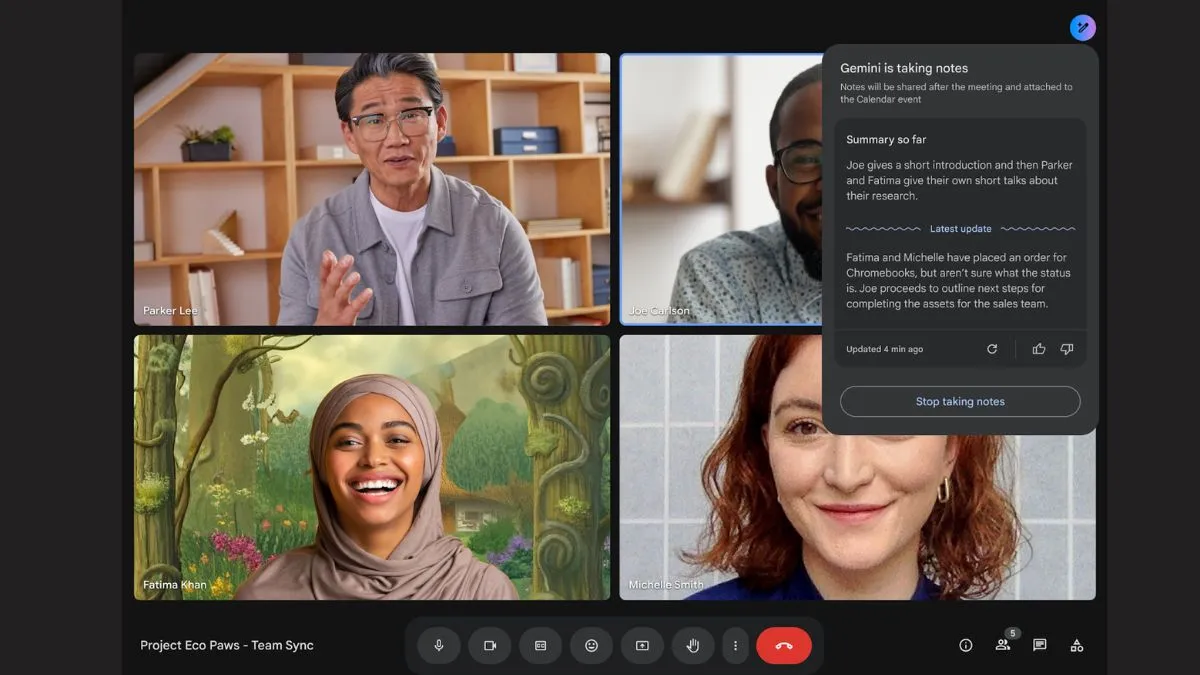
Task: Open the in-call chat panel
Action: [x=1039, y=645]
